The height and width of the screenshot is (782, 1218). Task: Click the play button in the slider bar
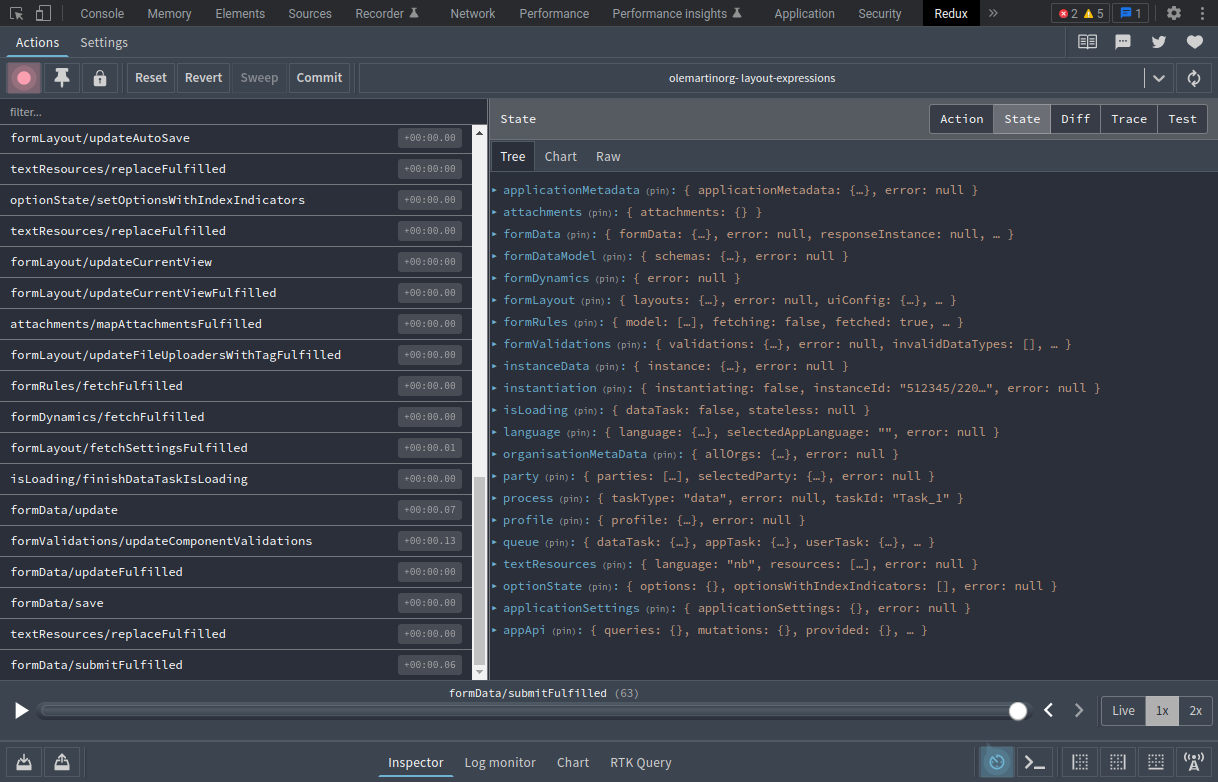(x=21, y=710)
